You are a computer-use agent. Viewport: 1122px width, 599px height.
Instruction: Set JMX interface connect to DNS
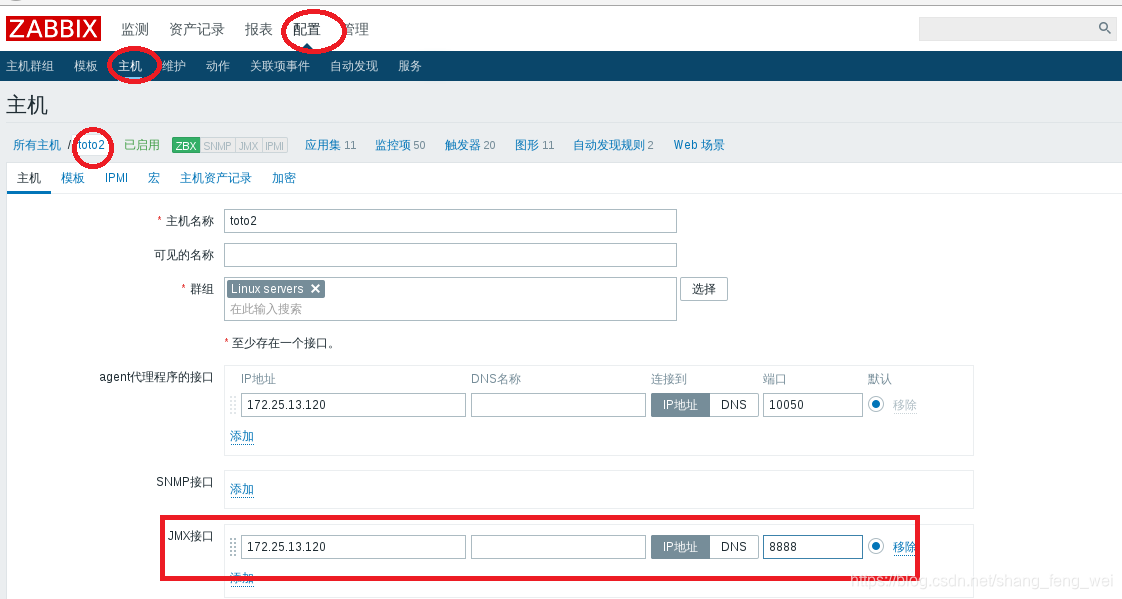pyautogui.click(x=733, y=547)
